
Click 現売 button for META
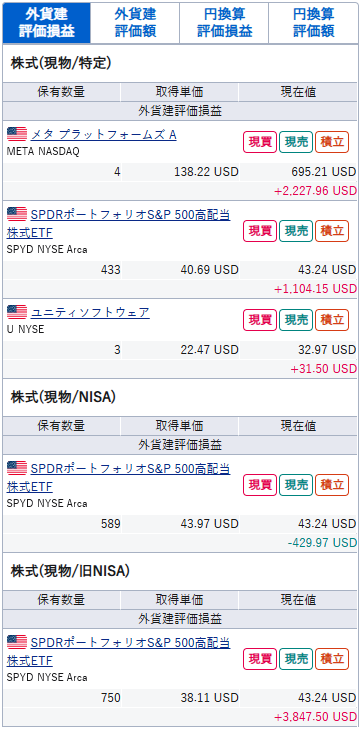[296, 142]
